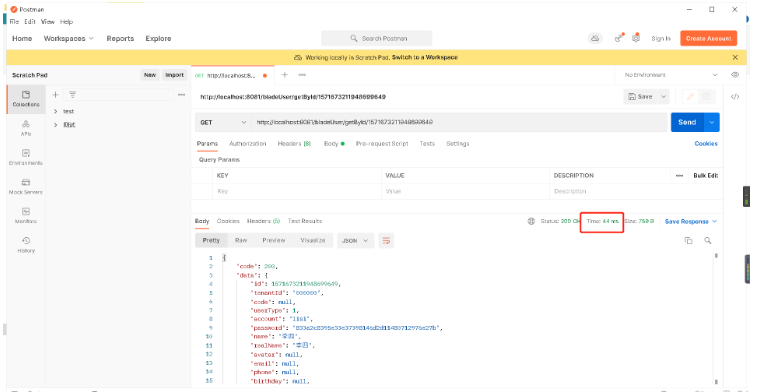Image resolution: width=759 pixels, height=392 pixels.
Task: Toggle the environment quick look eye icon
Action: click(735, 75)
